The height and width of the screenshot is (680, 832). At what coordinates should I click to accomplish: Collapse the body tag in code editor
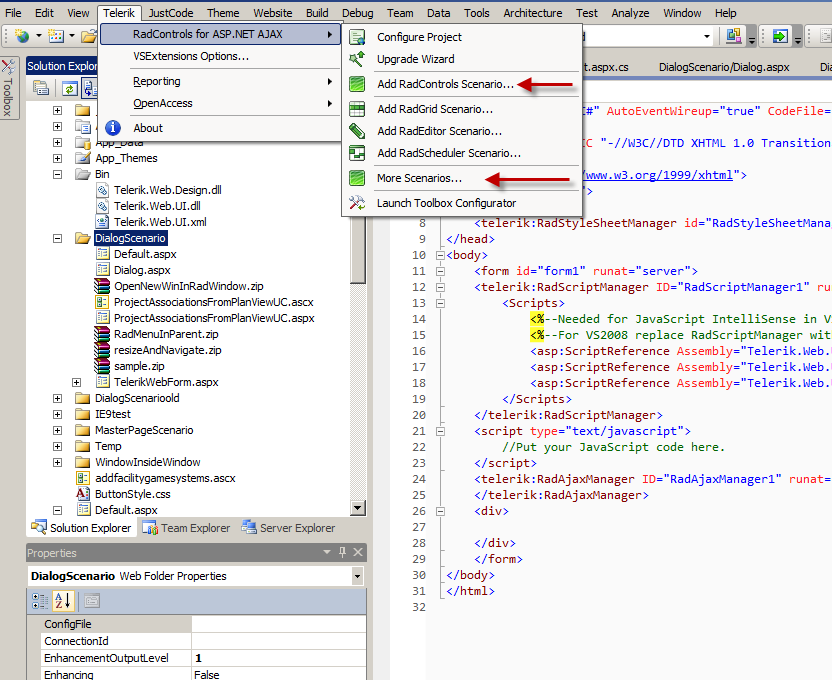[441, 255]
